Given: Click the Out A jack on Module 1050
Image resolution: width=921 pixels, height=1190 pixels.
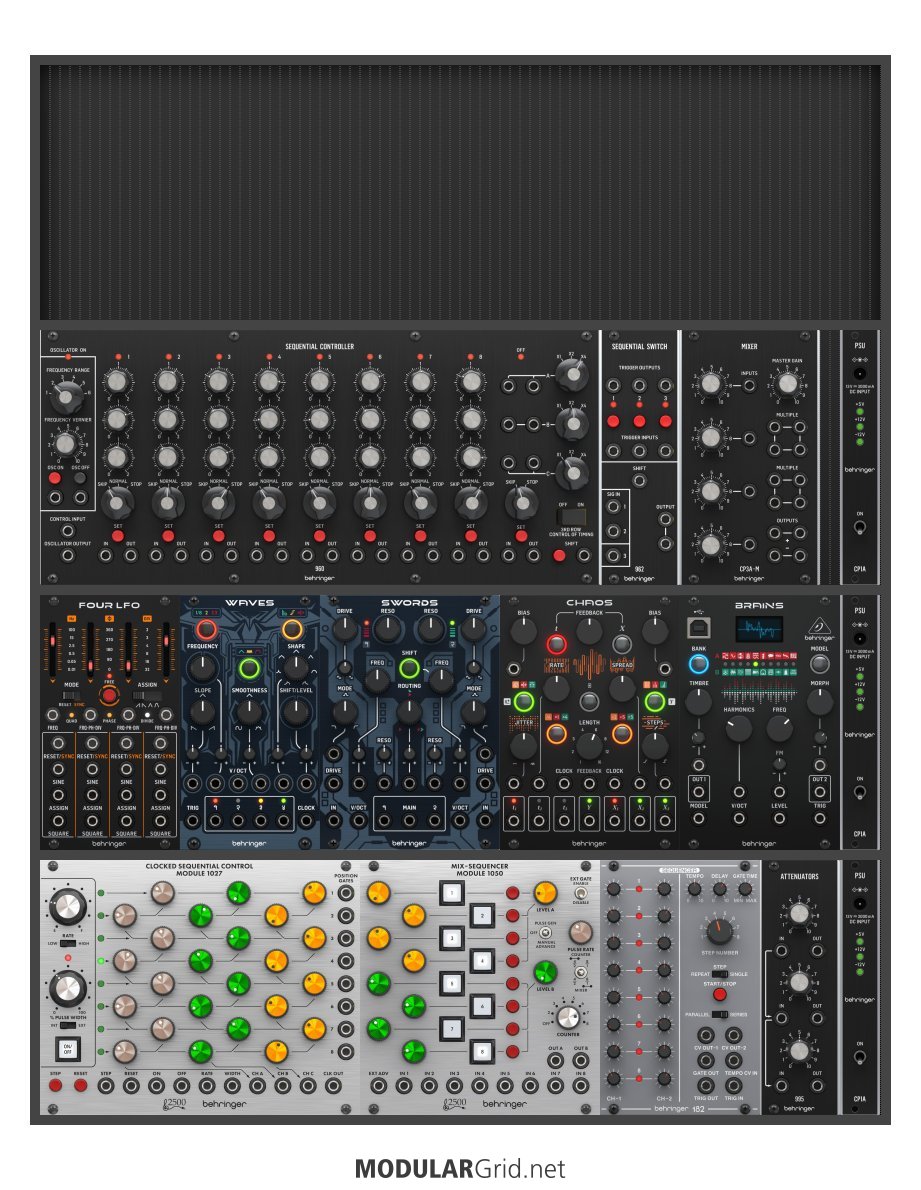Looking at the screenshot, I should [555, 1061].
